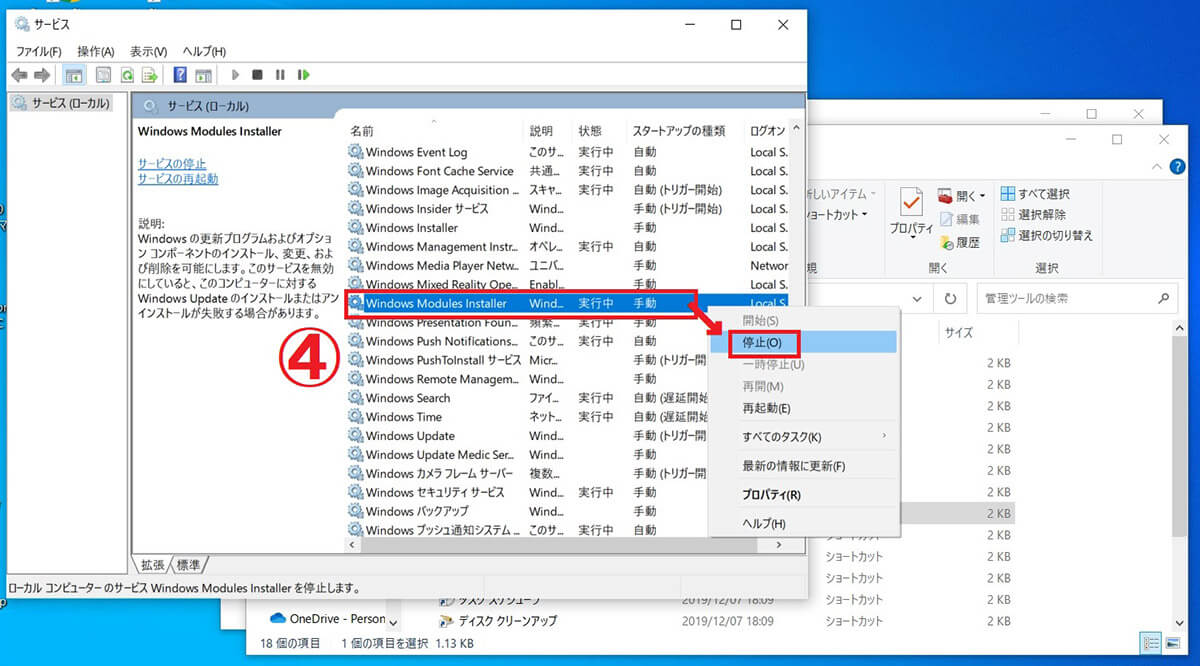Click the blue Help question-mark toolbar icon
Viewport: 1200px width, 666px height.
(x=180, y=75)
